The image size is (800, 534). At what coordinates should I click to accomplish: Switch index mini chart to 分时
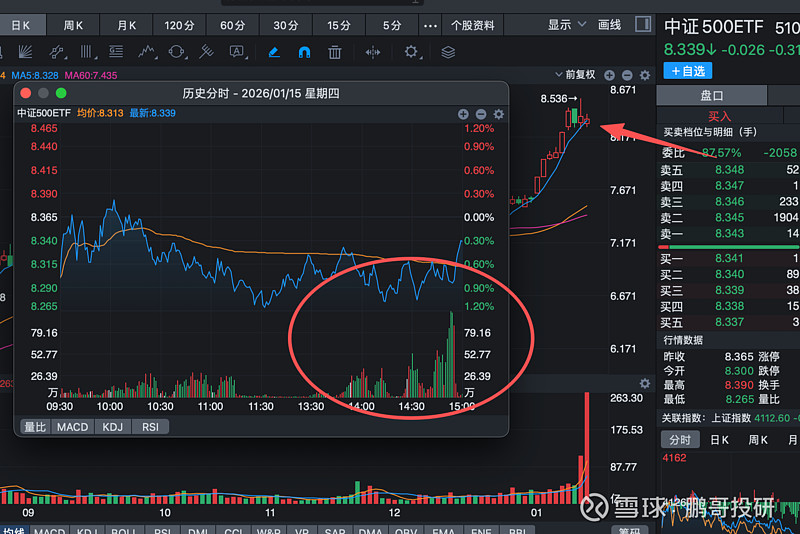pos(680,440)
